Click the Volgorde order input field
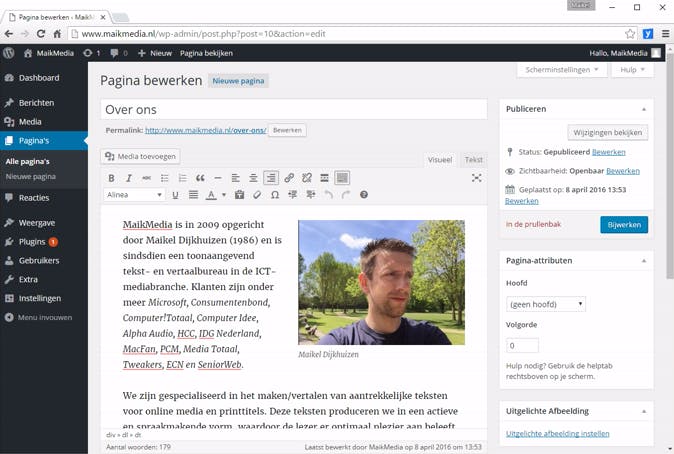 (522, 346)
